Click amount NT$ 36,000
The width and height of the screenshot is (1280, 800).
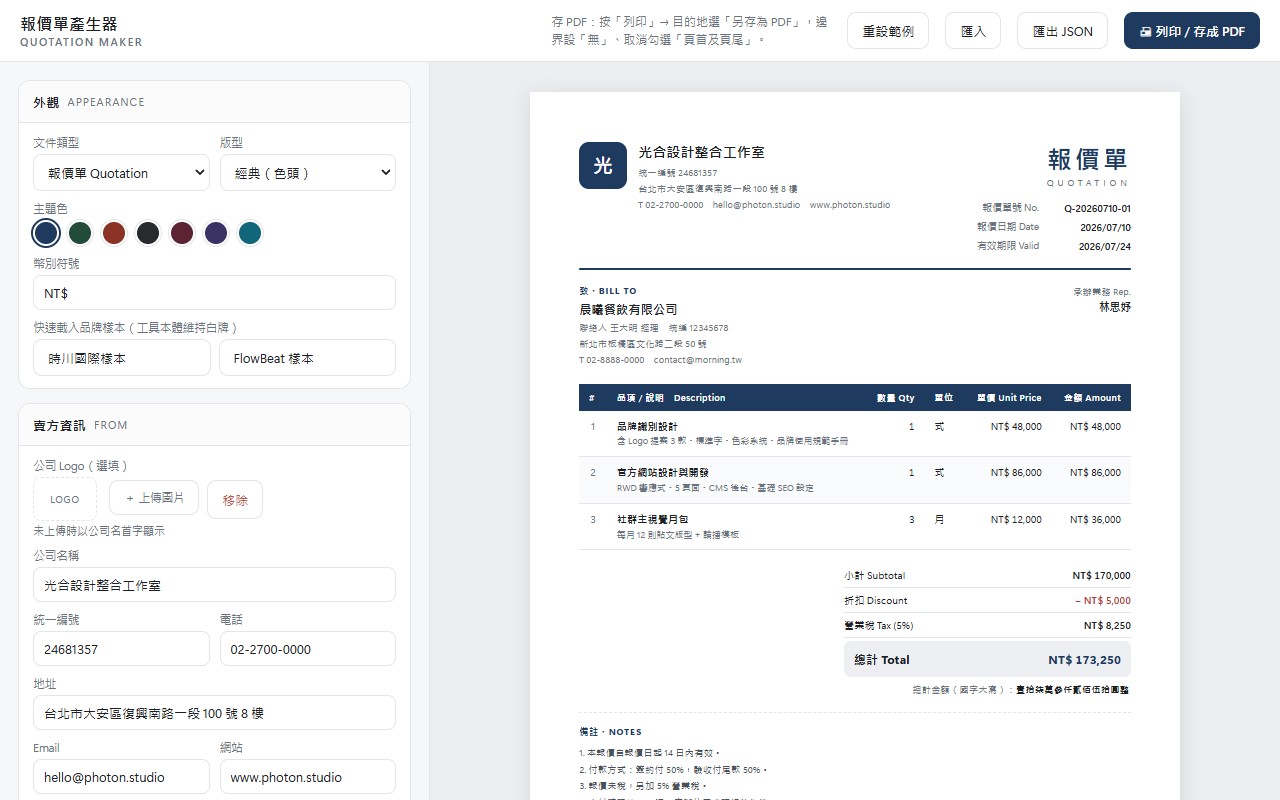[x=1095, y=520]
